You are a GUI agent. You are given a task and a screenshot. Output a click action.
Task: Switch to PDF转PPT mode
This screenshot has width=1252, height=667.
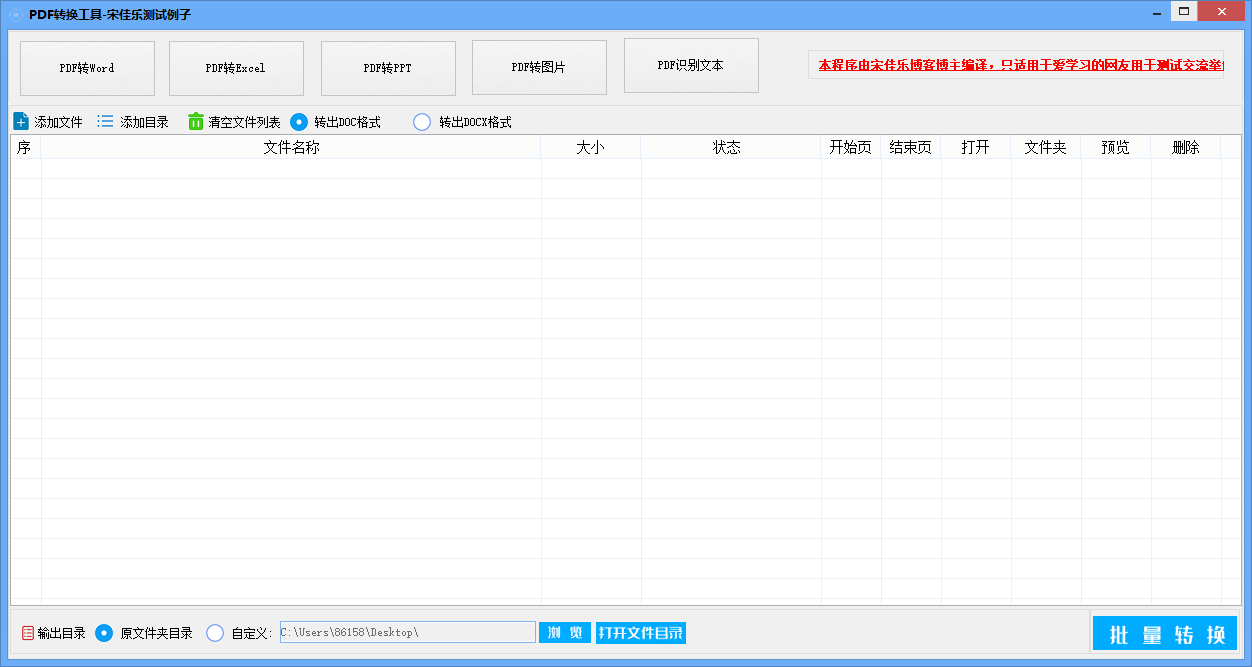tap(388, 68)
